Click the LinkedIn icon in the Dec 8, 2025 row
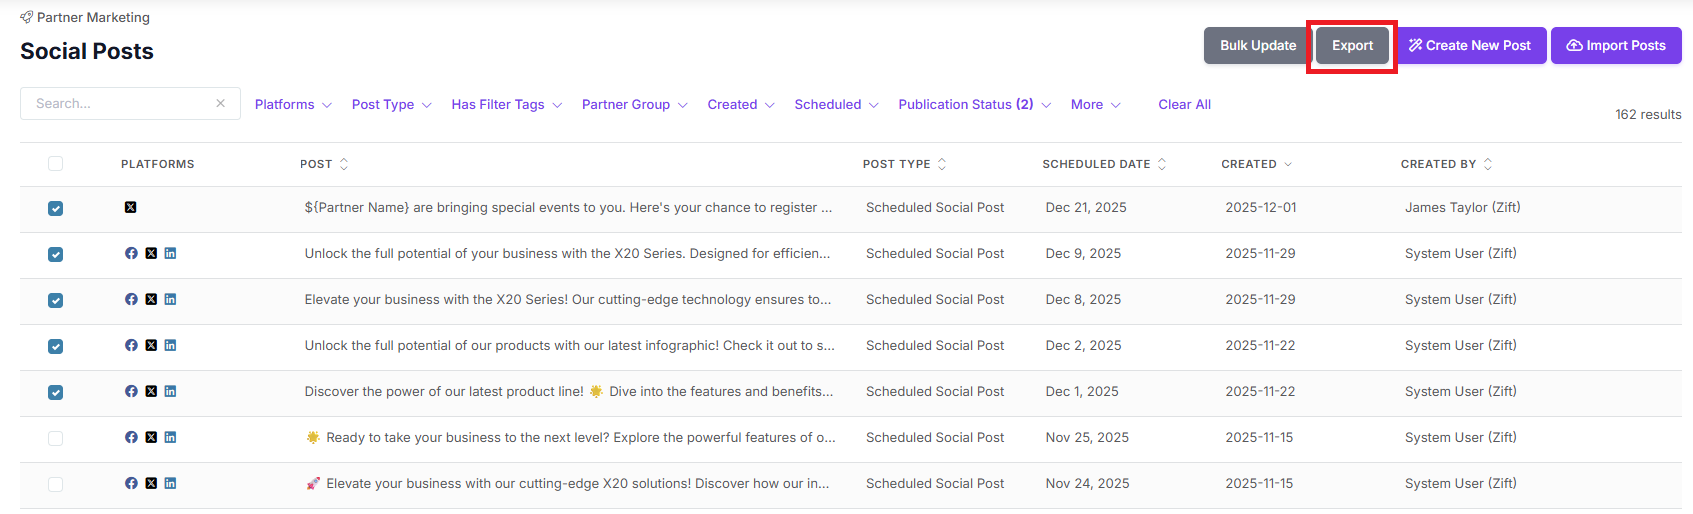The height and width of the screenshot is (514, 1693). coord(170,299)
